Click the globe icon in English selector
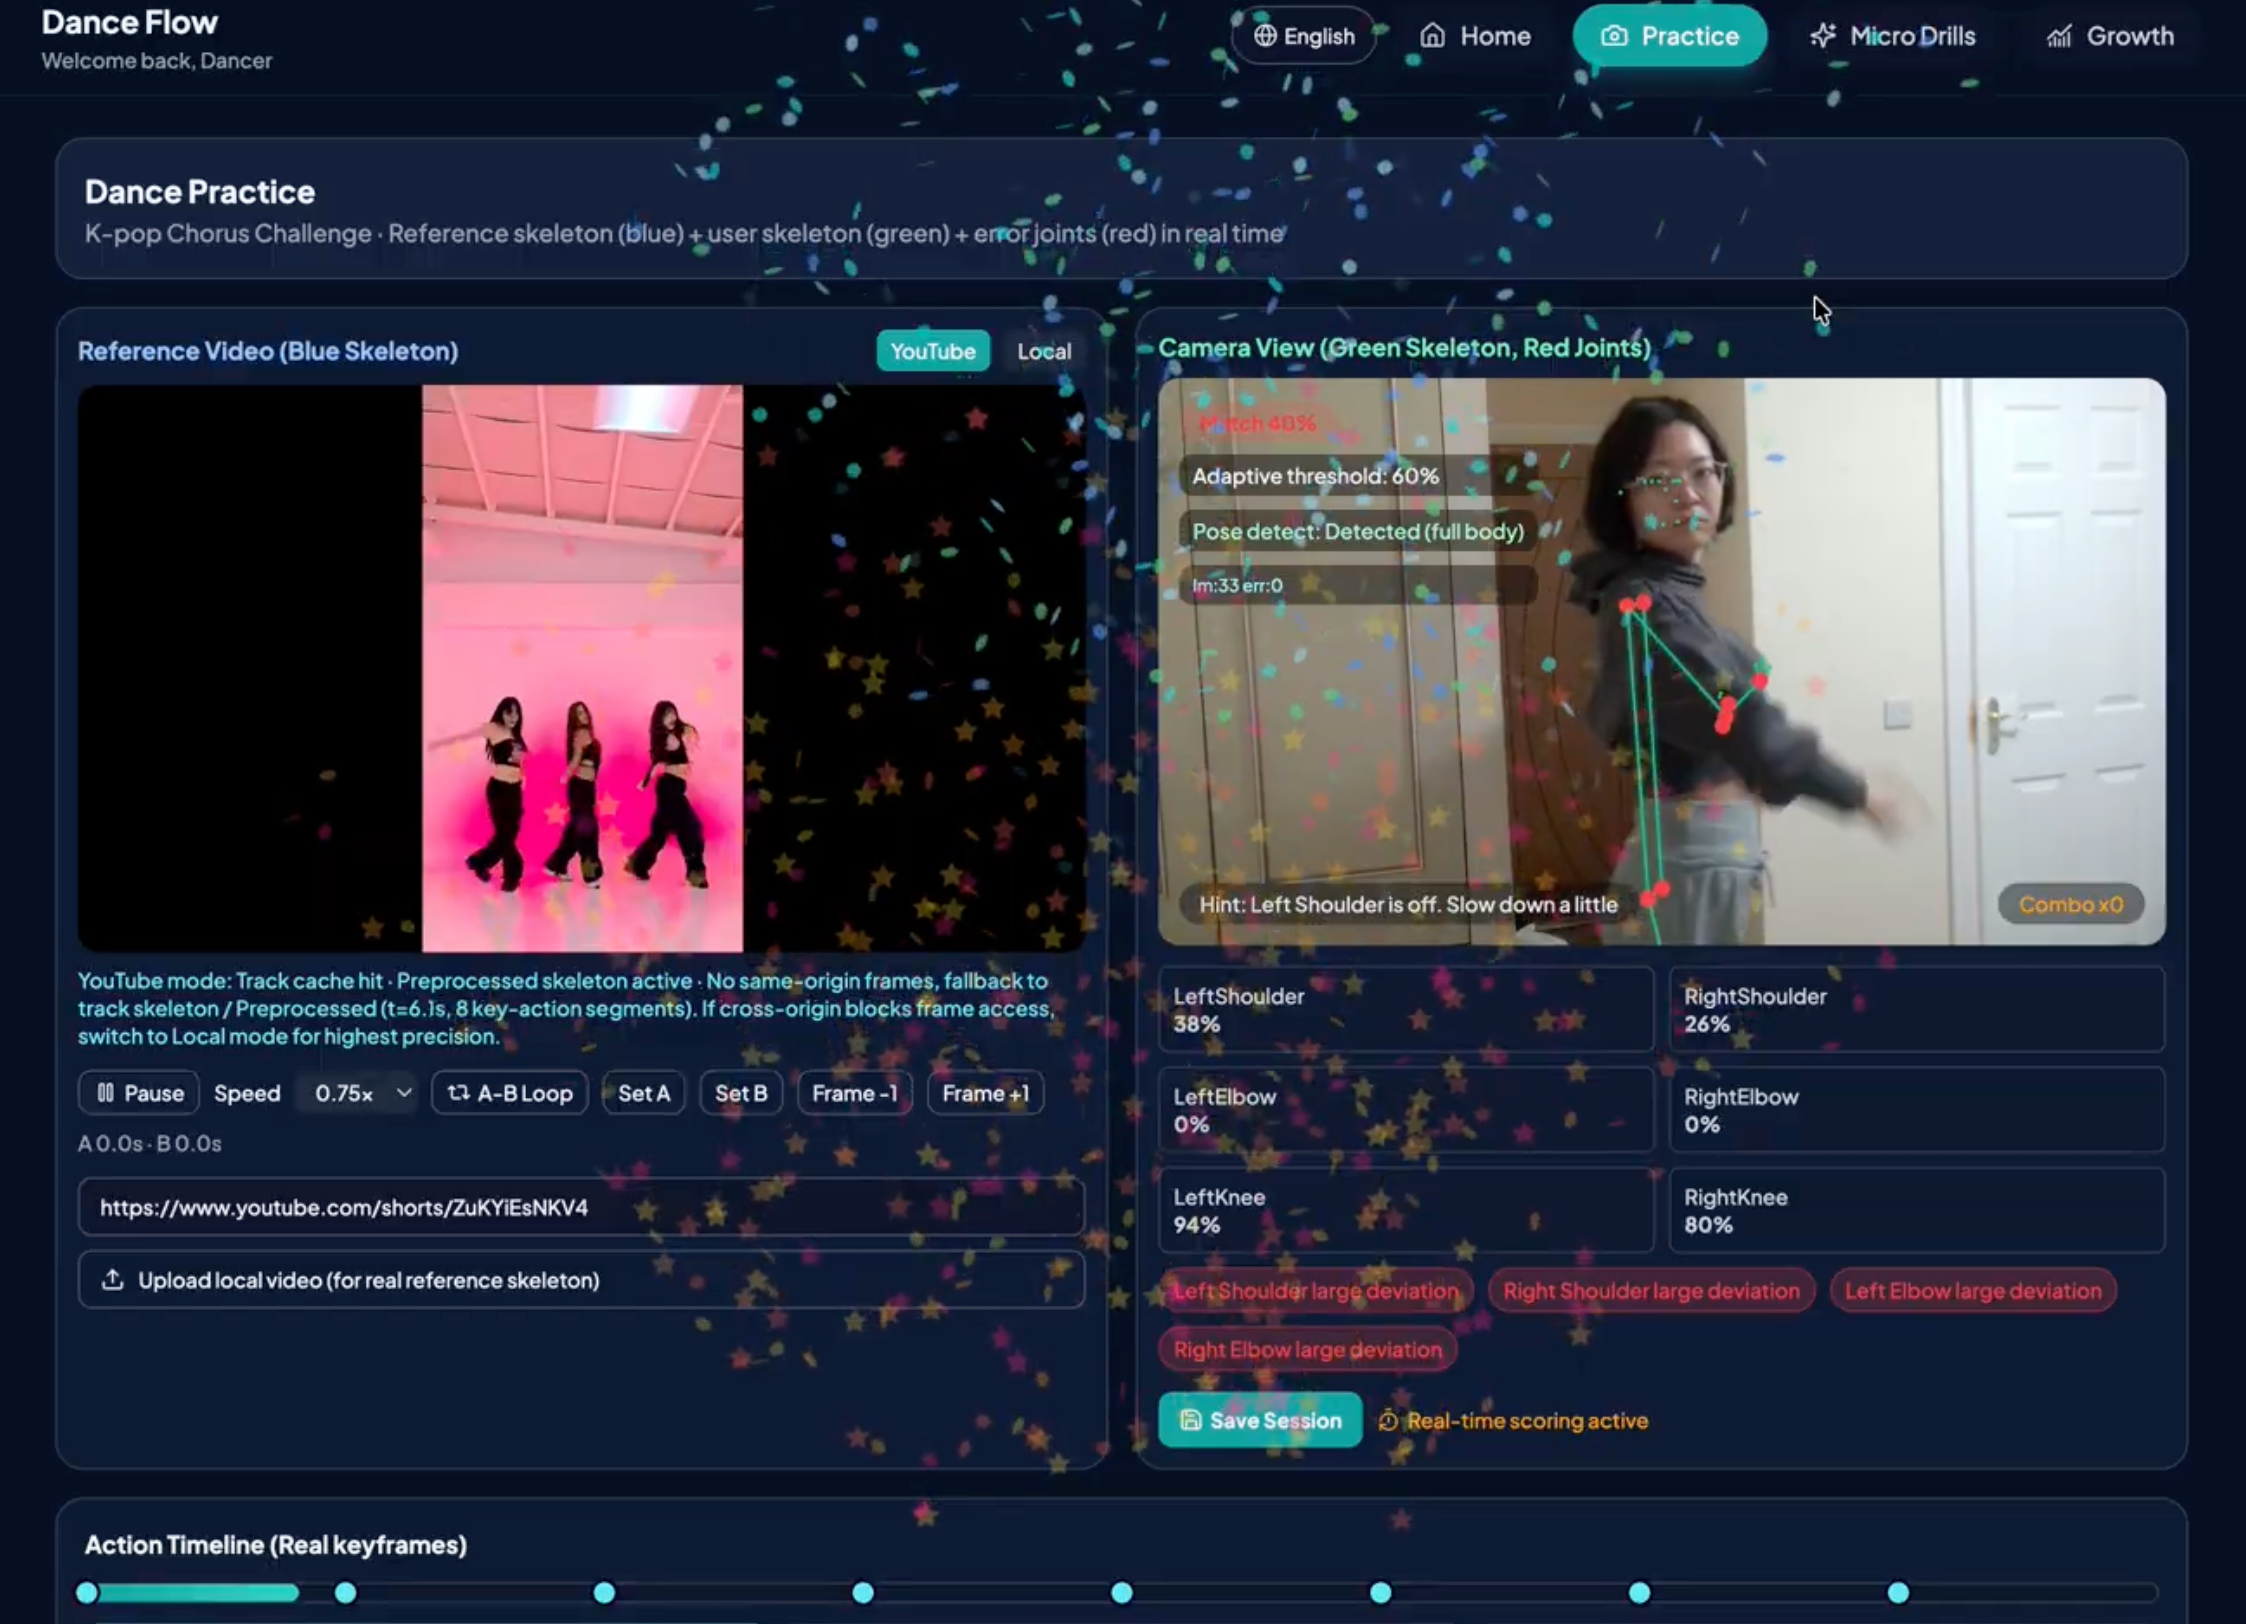Screen dimensions: 2246x1624 [1265, 36]
